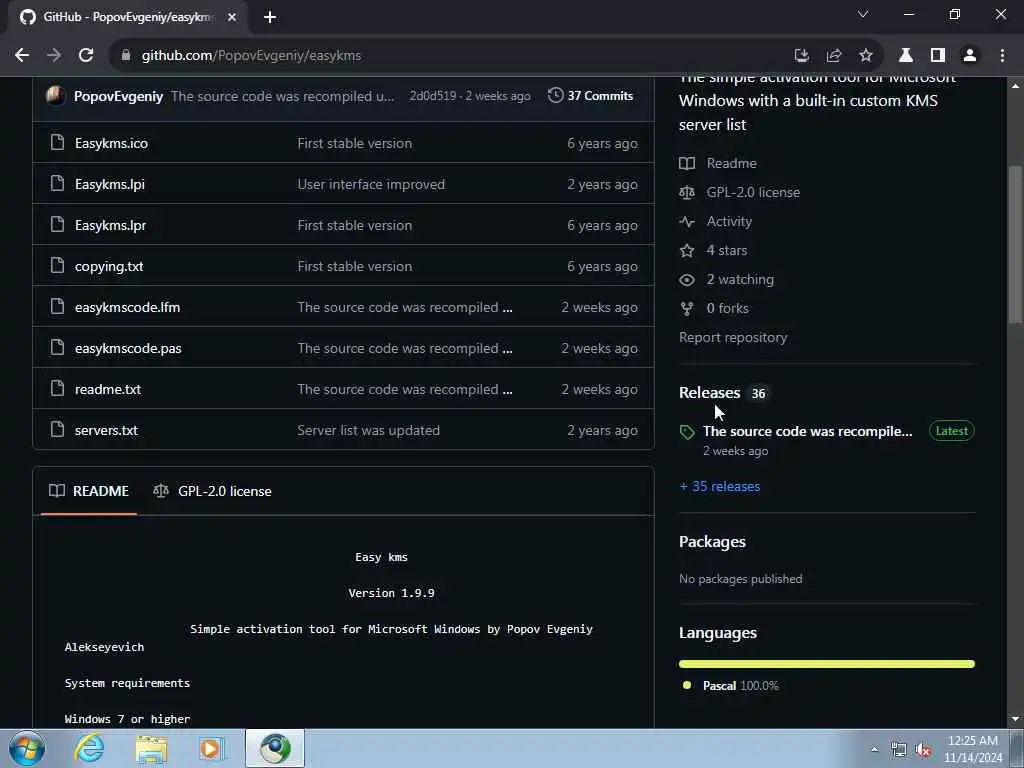Open a new browser tab
This screenshot has width=1024, height=768.
coord(270,17)
